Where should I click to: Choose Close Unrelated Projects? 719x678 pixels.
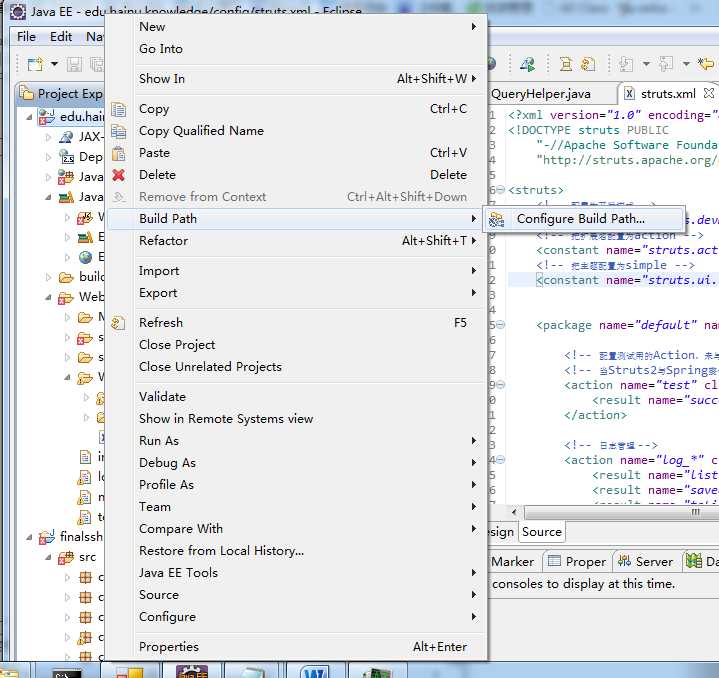click(x=296, y=367)
